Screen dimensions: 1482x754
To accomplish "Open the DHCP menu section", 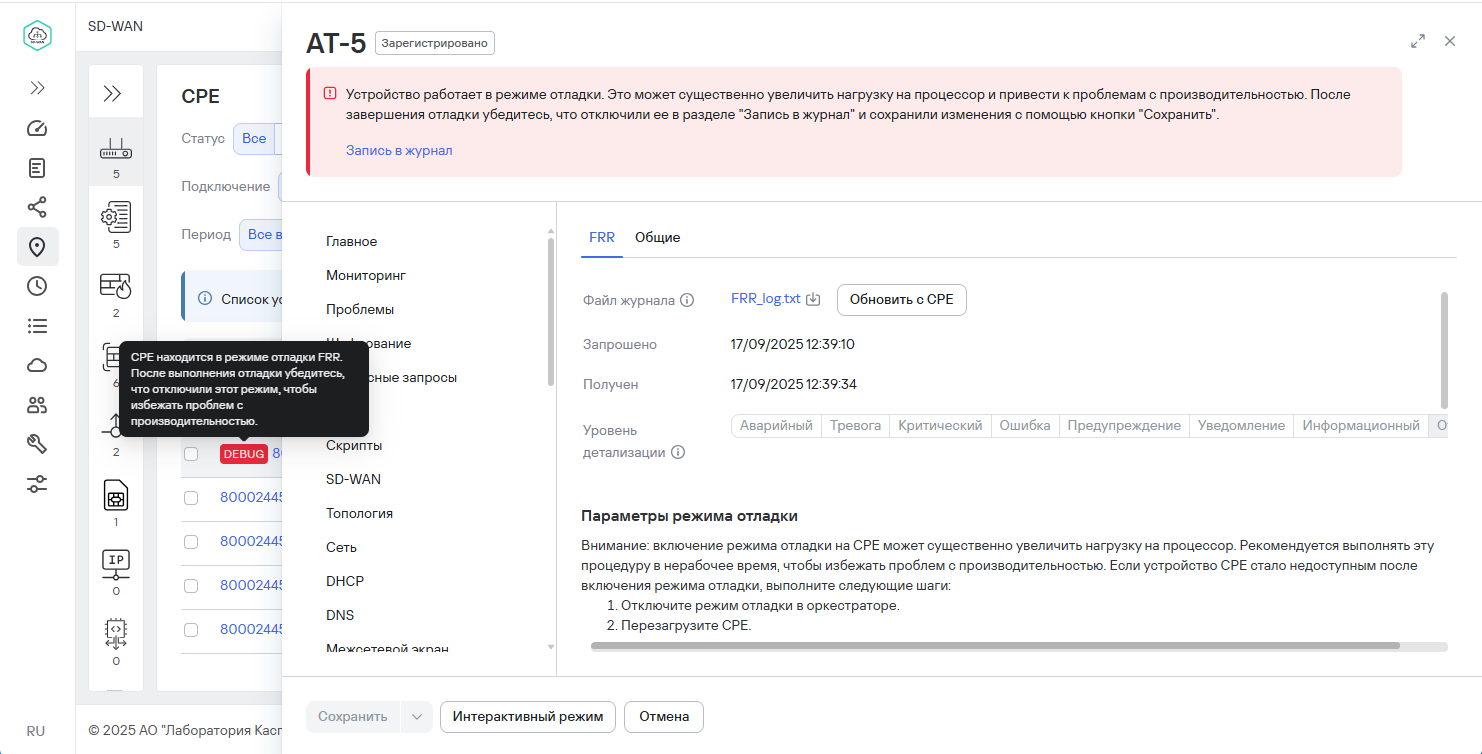I will point(345,581).
